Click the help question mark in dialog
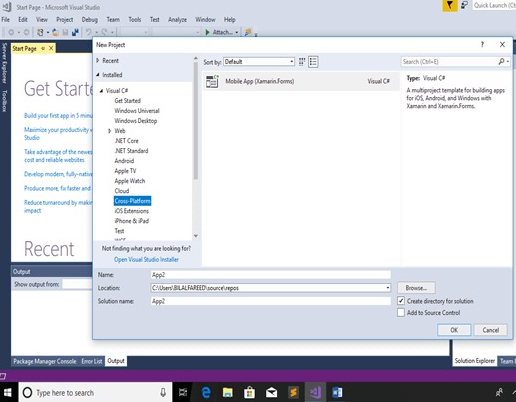This screenshot has height=402, width=516. pyautogui.click(x=482, y=44)
